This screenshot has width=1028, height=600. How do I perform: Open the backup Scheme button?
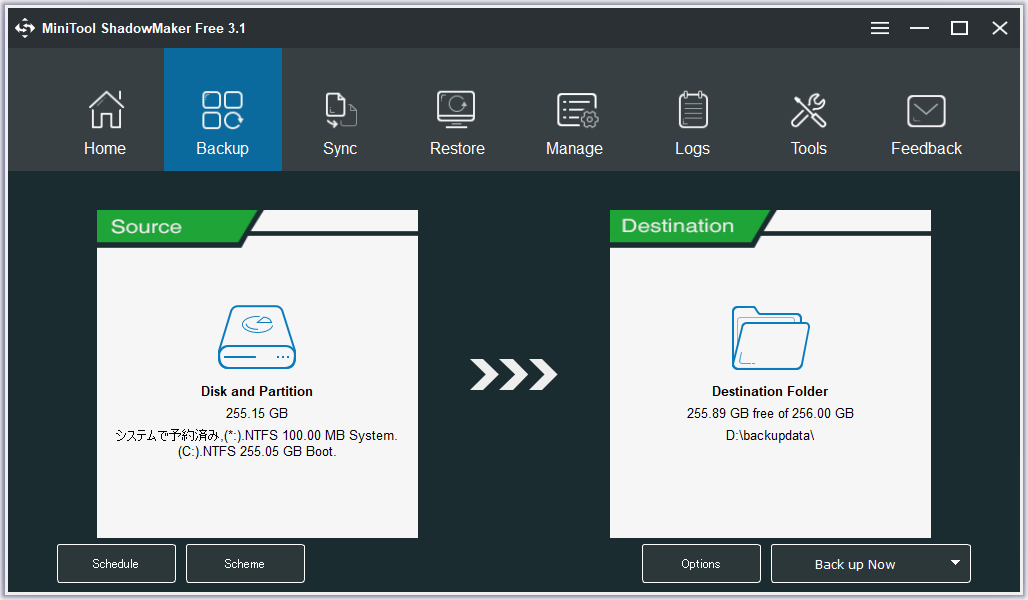point(245,563)
